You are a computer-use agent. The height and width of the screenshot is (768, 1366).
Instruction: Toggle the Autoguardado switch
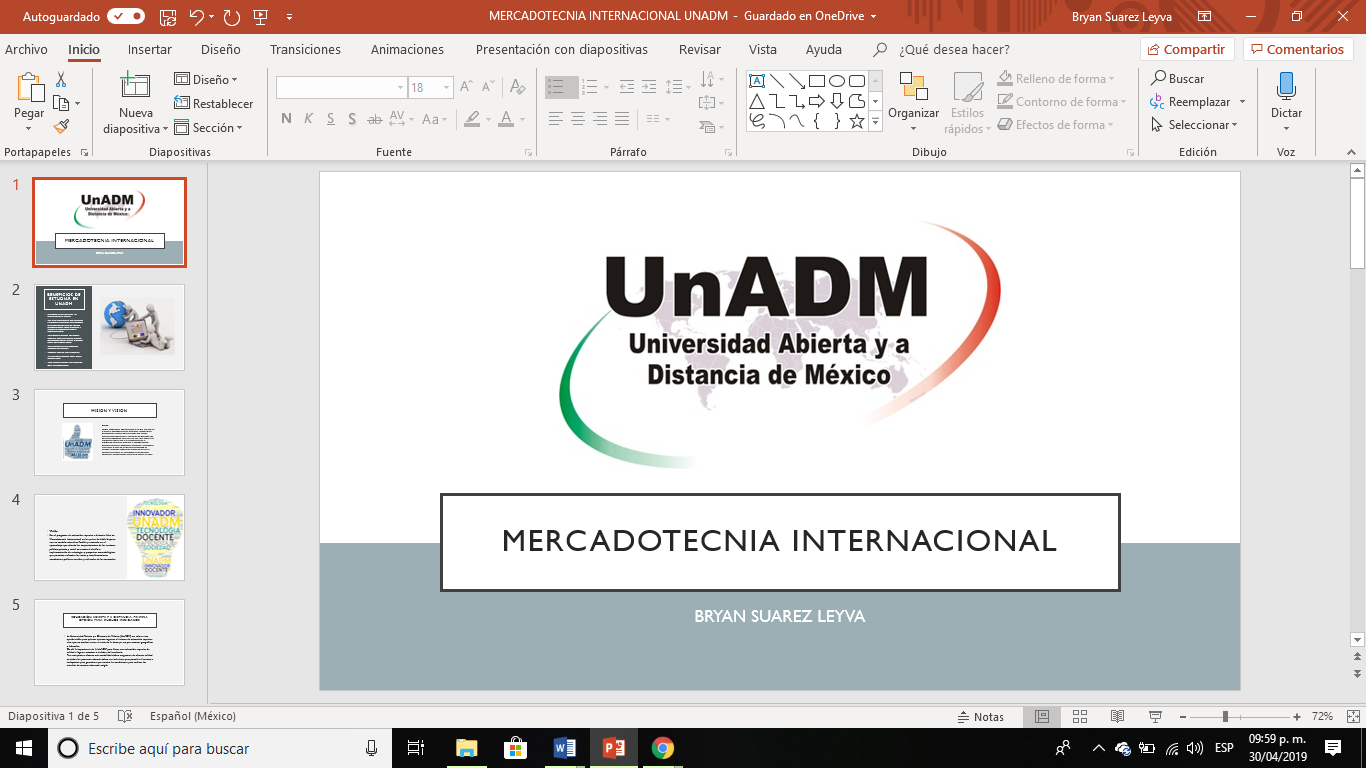click(126, 17)
